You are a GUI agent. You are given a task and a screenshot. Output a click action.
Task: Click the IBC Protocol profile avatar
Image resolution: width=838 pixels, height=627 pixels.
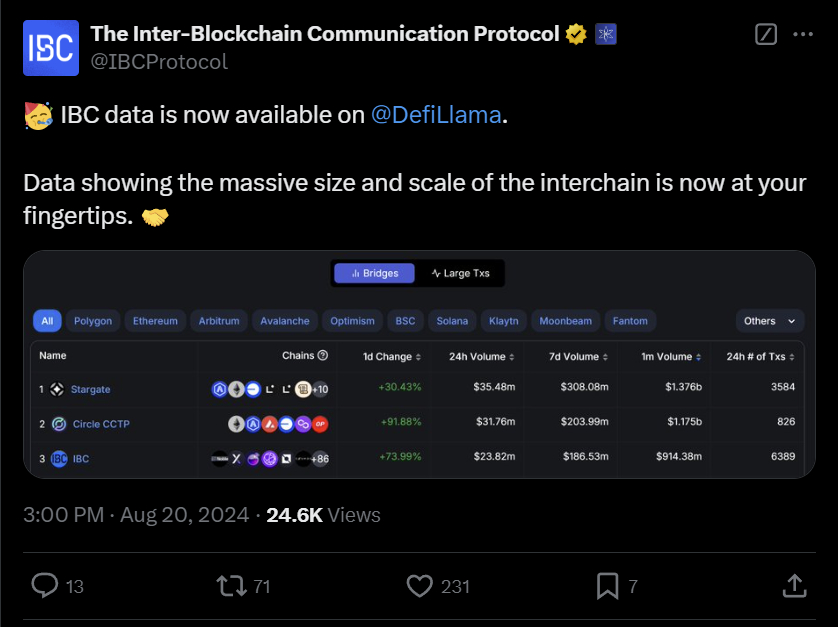(x=49, y=48)
